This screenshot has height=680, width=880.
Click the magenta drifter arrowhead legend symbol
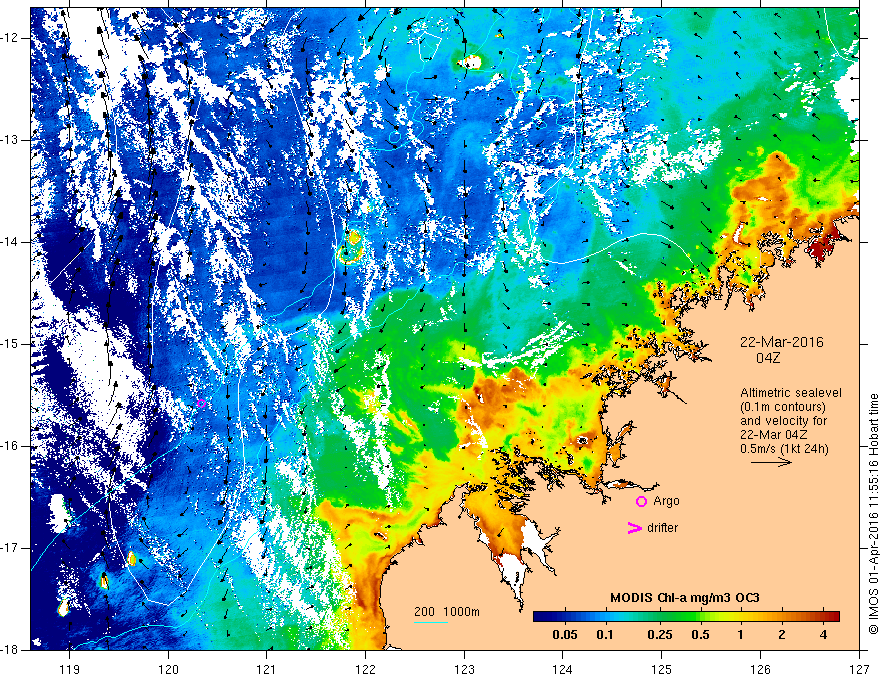tap(634, 528)
